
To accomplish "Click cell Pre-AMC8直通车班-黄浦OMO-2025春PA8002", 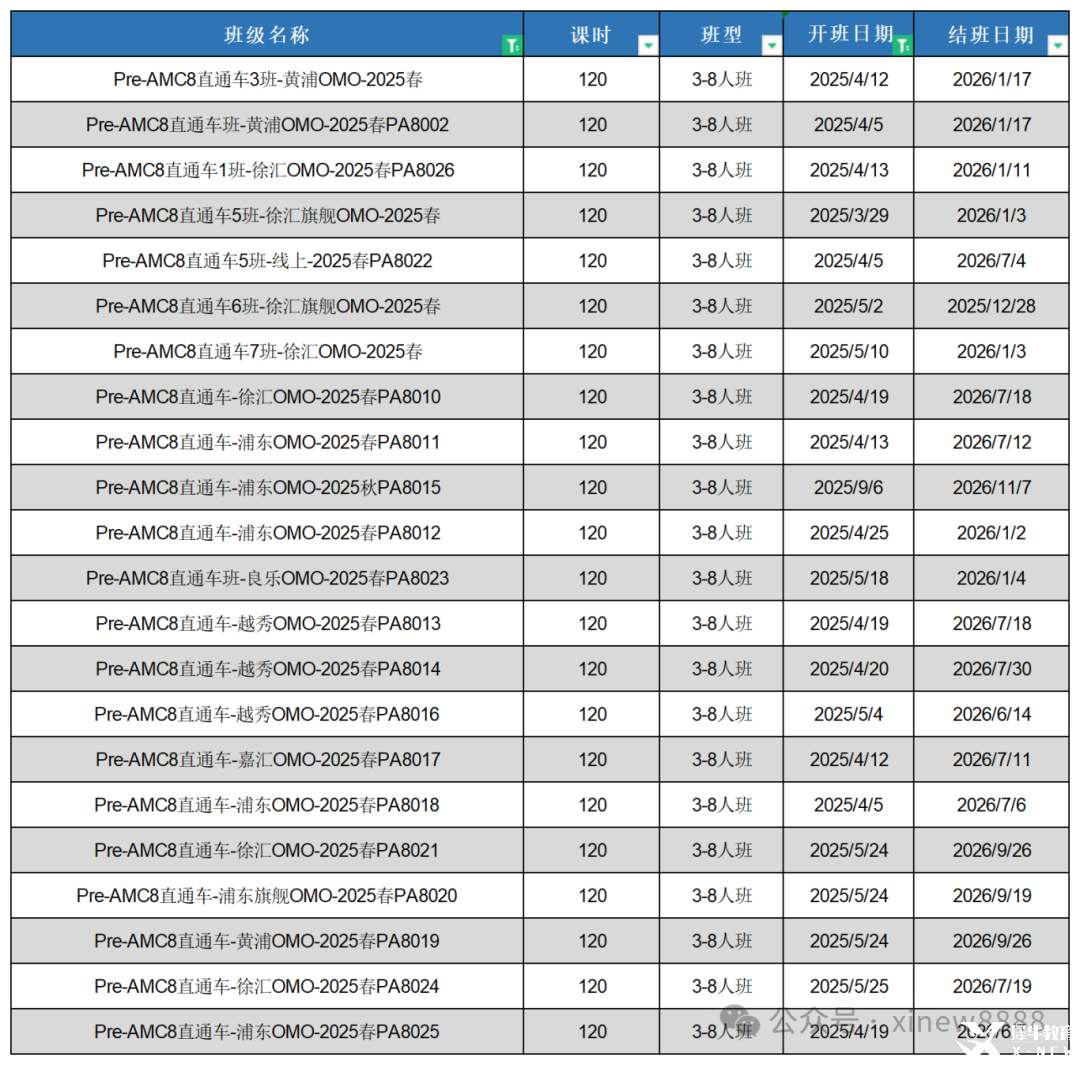I will click(267, 125).
